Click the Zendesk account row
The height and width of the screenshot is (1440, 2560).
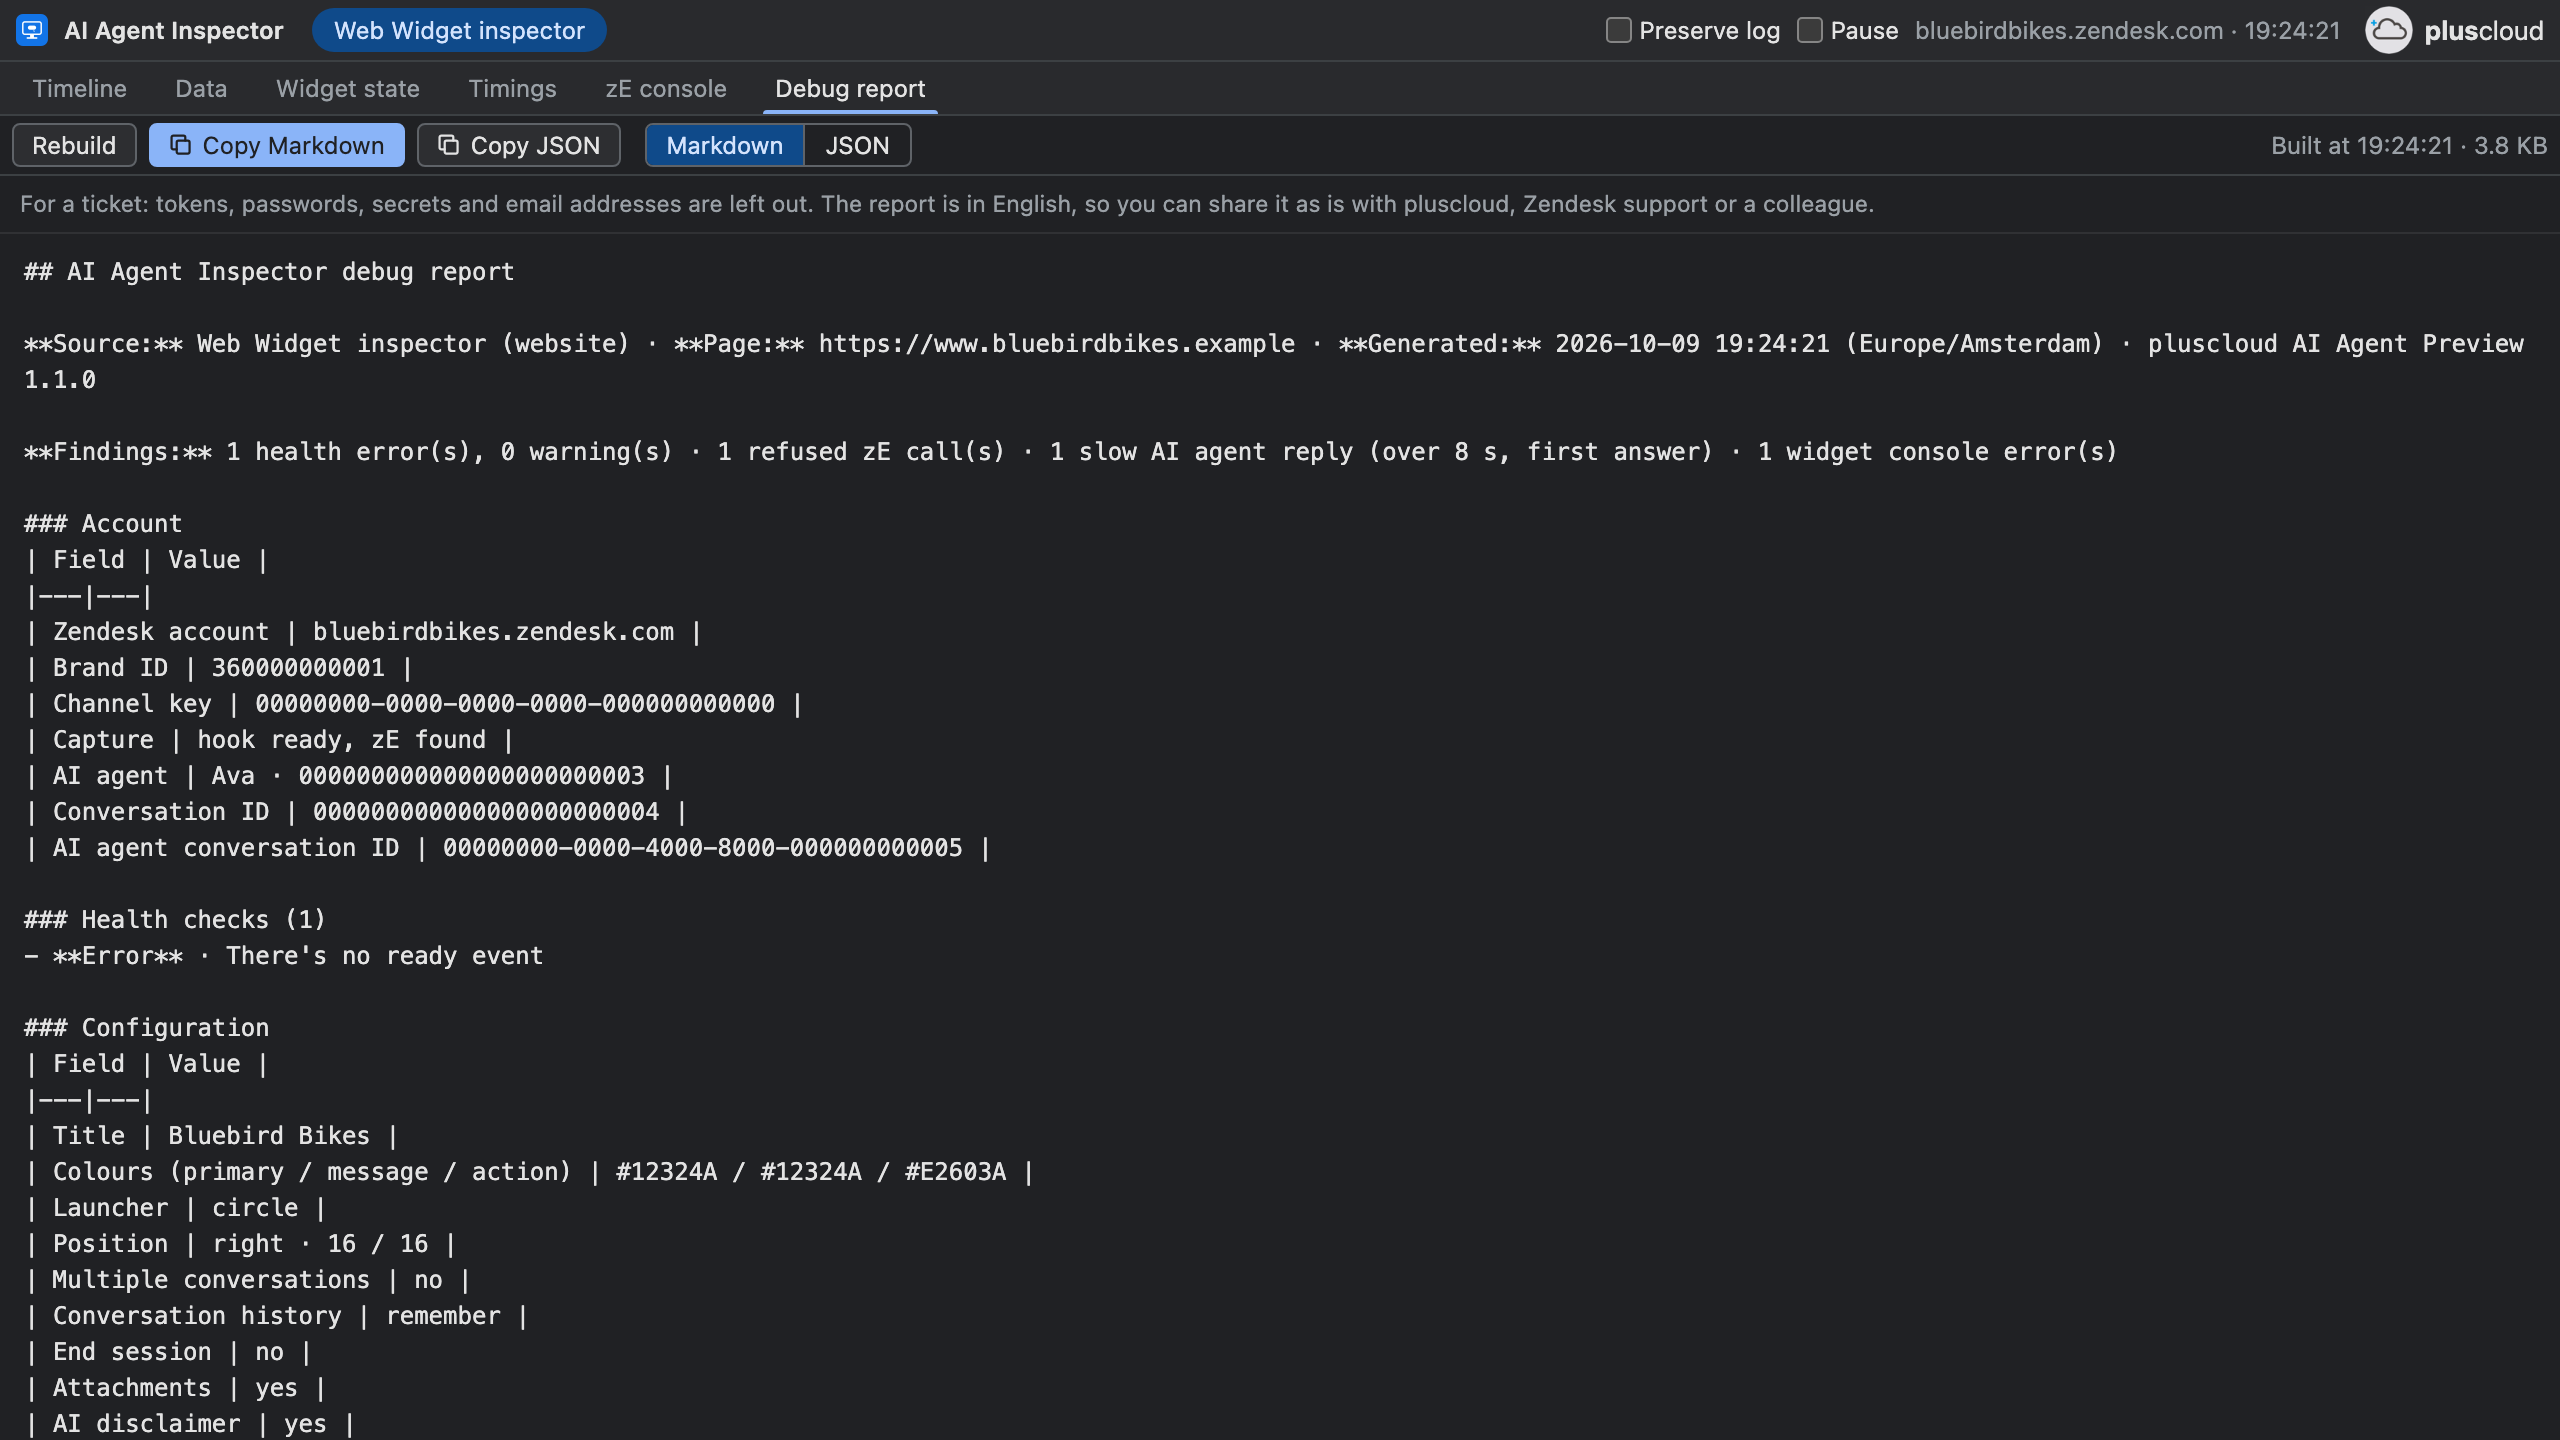coord(364,632)
